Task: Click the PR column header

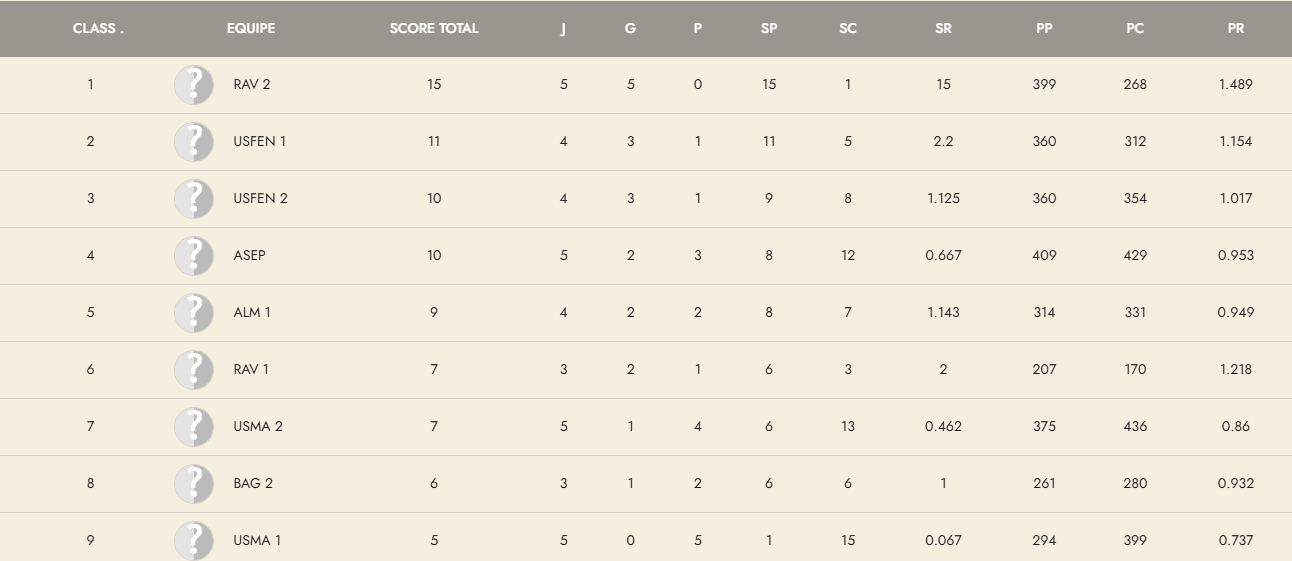Action: [x=1236, y=29]
